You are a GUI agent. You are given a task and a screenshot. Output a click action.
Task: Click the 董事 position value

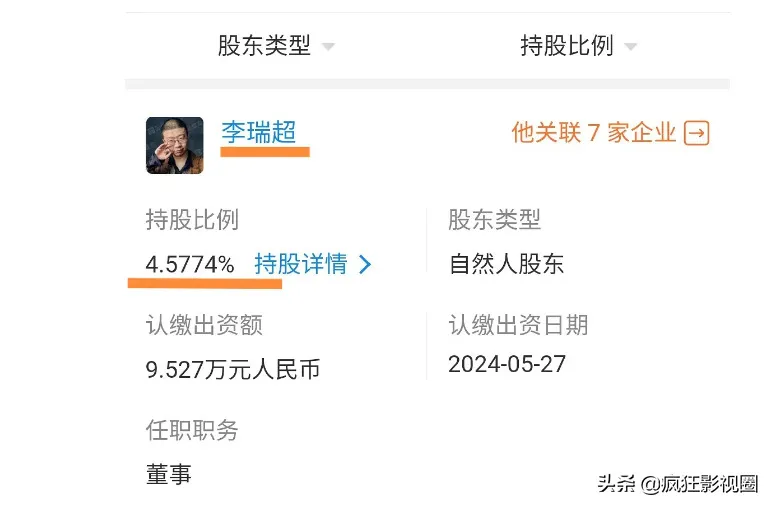click(169, 474)
